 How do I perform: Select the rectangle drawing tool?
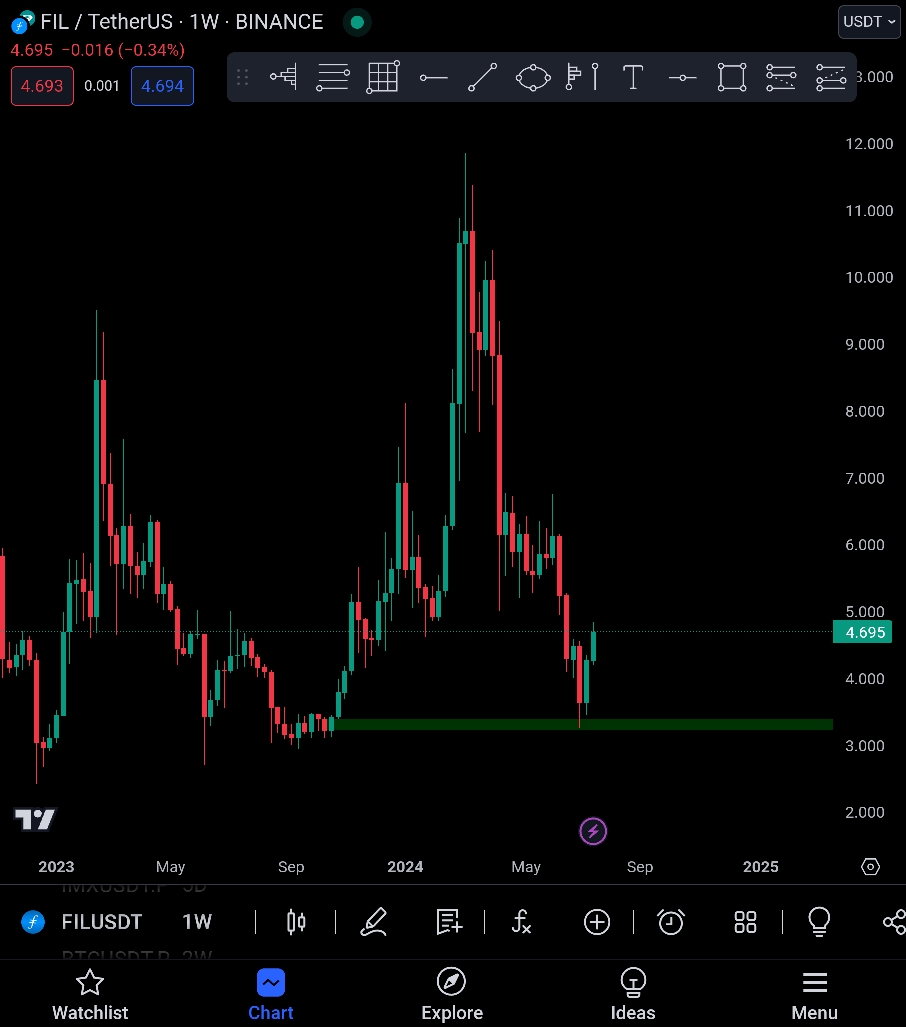tap(732, 77)
